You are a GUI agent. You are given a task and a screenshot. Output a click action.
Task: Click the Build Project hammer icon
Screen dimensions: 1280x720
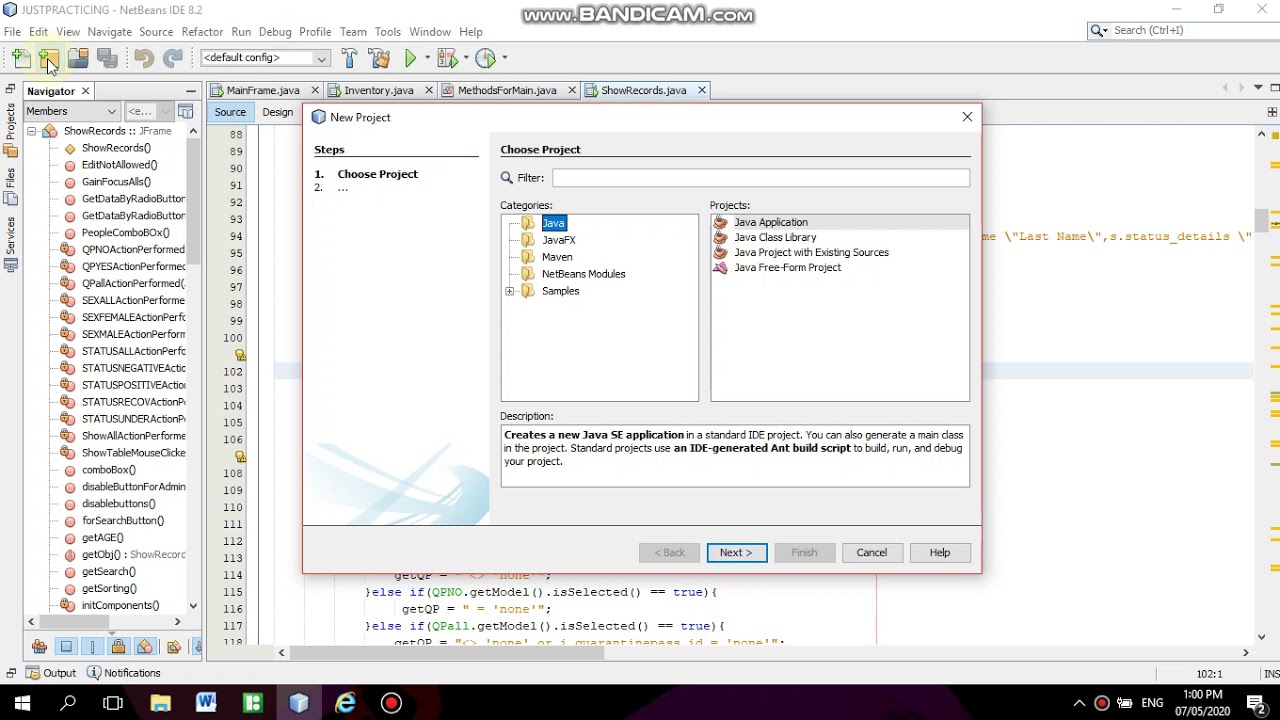(x=349, y=59)
